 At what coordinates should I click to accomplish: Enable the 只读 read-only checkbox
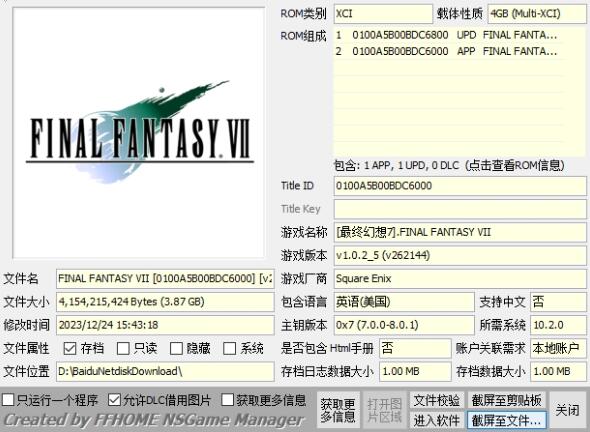[123, 348]
